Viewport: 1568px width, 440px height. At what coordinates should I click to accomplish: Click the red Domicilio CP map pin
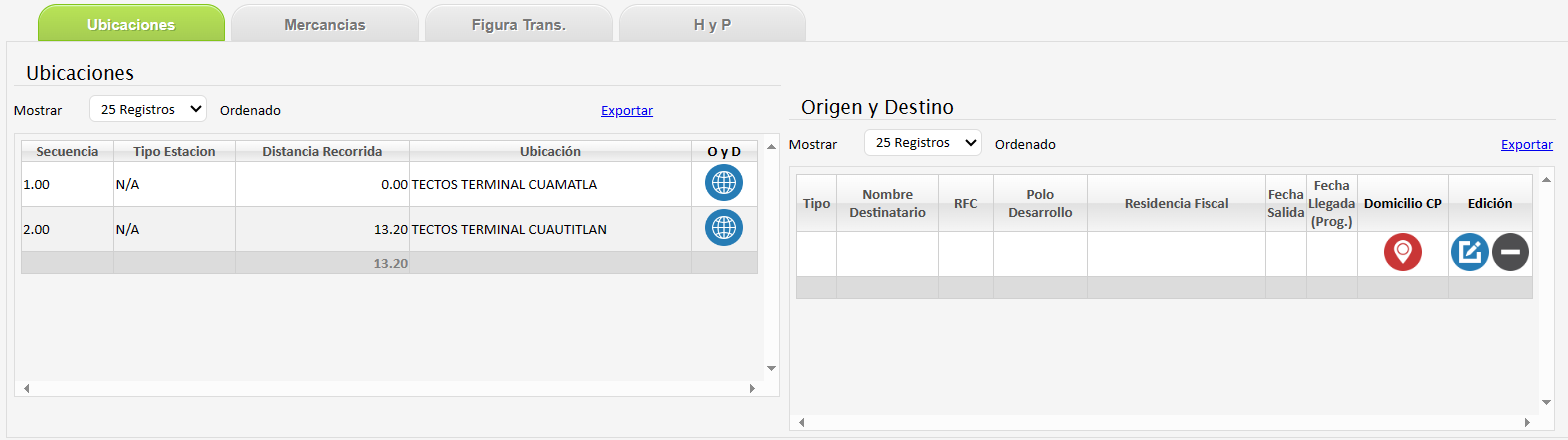pos(1402,253)
